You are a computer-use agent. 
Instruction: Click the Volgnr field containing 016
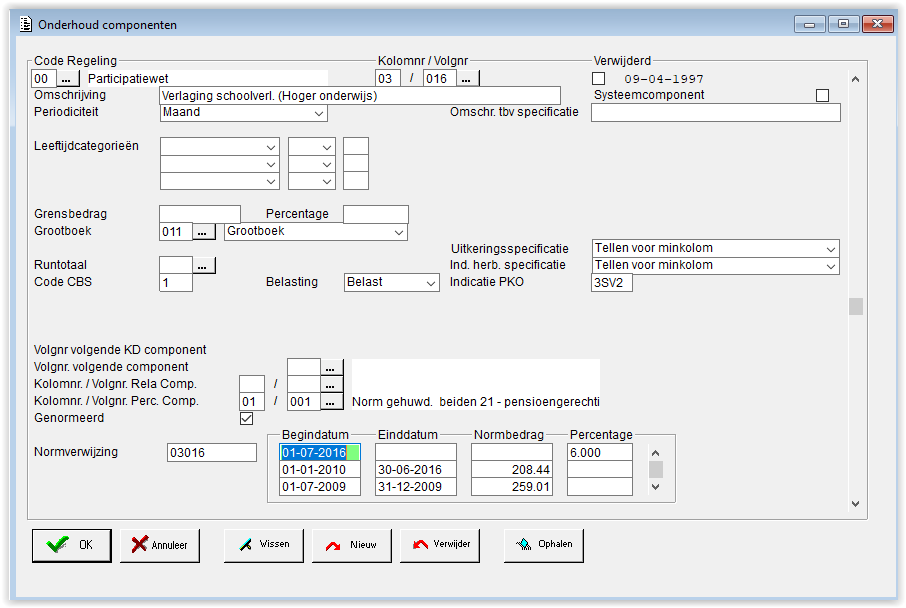pos(440,79)
